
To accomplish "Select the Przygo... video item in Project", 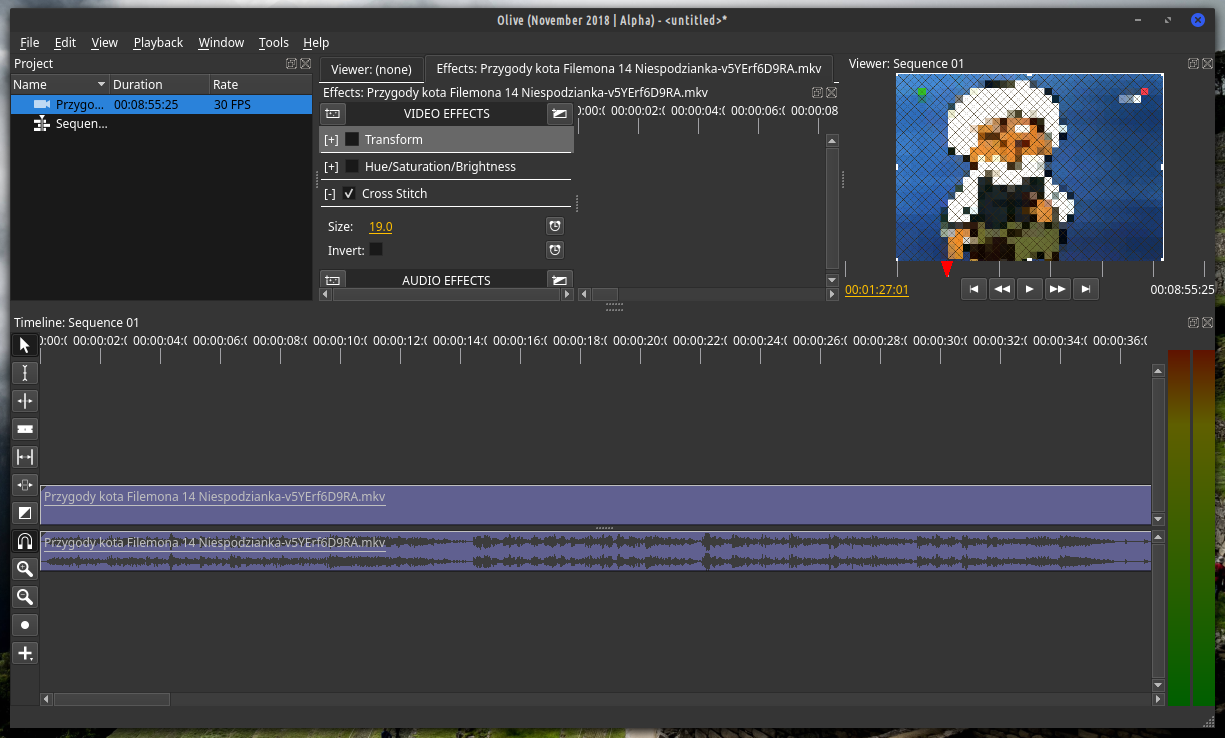I will [x=161, y=104].
